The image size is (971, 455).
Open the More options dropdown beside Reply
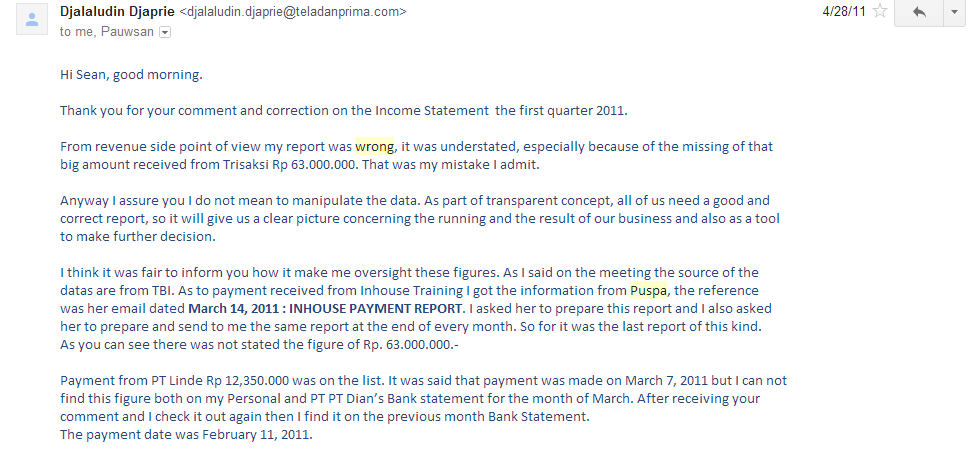pyautogui.click(x=954, y=12)
